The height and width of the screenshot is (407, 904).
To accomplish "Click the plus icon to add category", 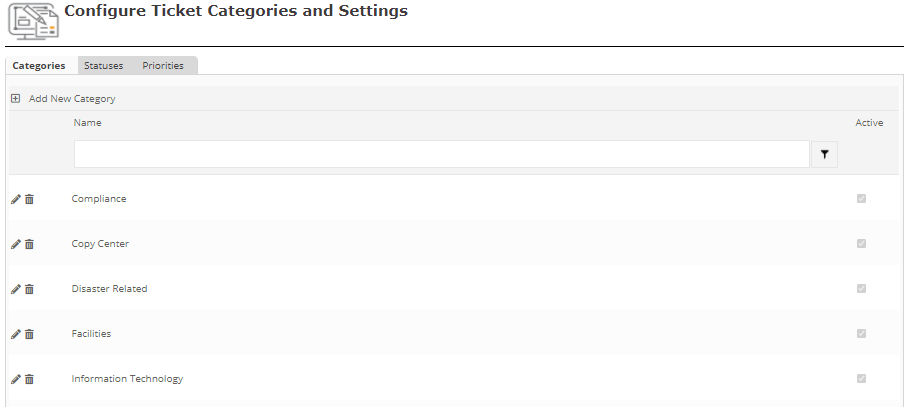I will click(15, 99).
